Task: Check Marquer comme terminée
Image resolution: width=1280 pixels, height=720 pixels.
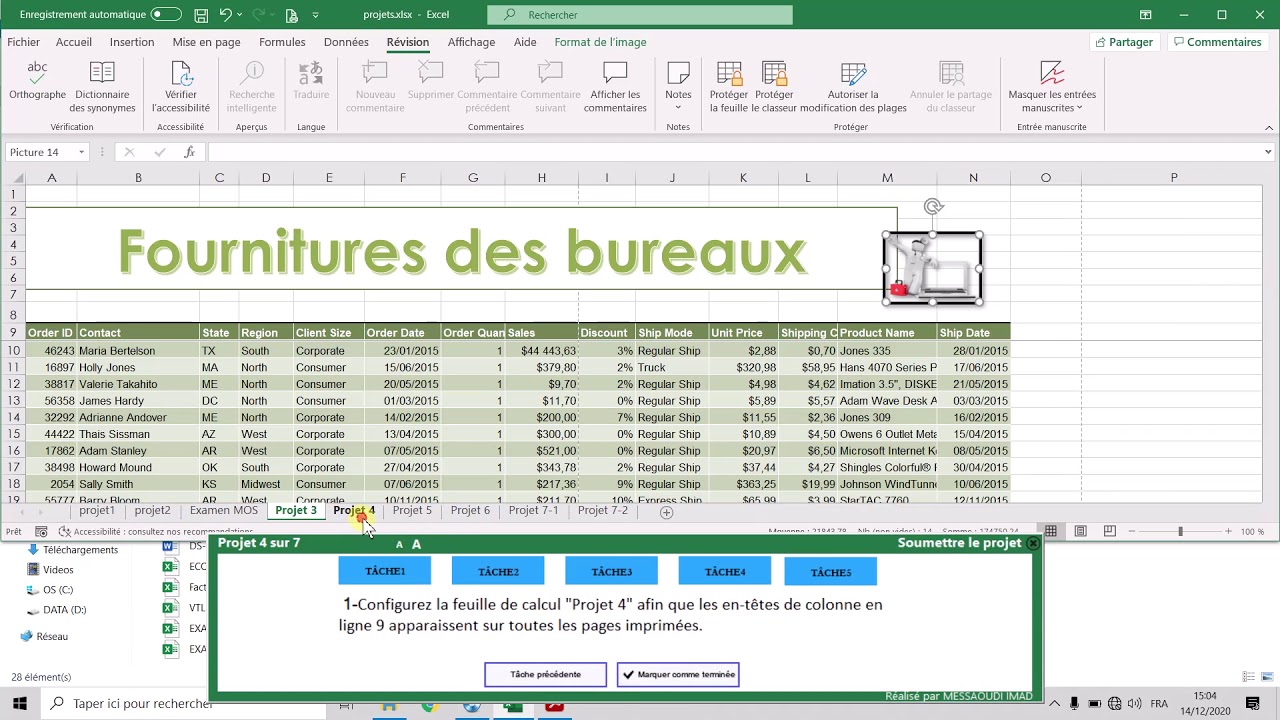Action: click(x=678, y=674)
